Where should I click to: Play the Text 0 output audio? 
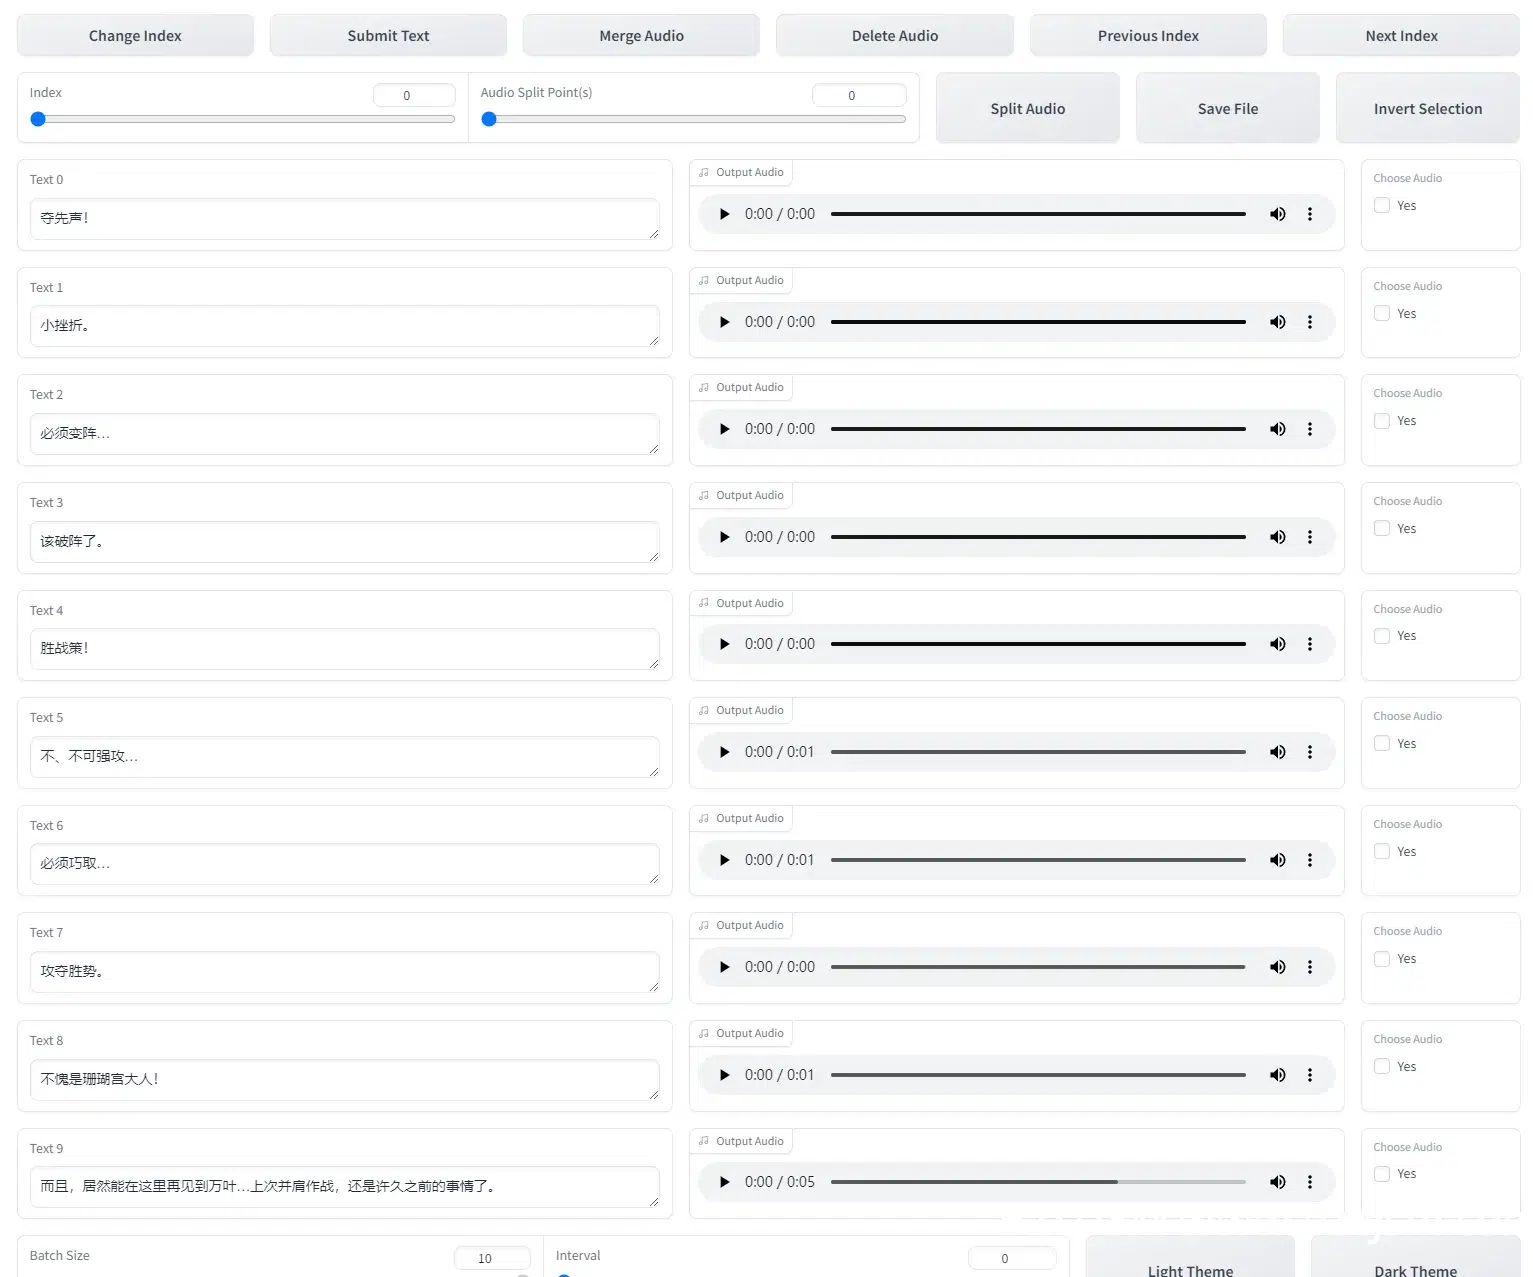[x=725, y=214]
